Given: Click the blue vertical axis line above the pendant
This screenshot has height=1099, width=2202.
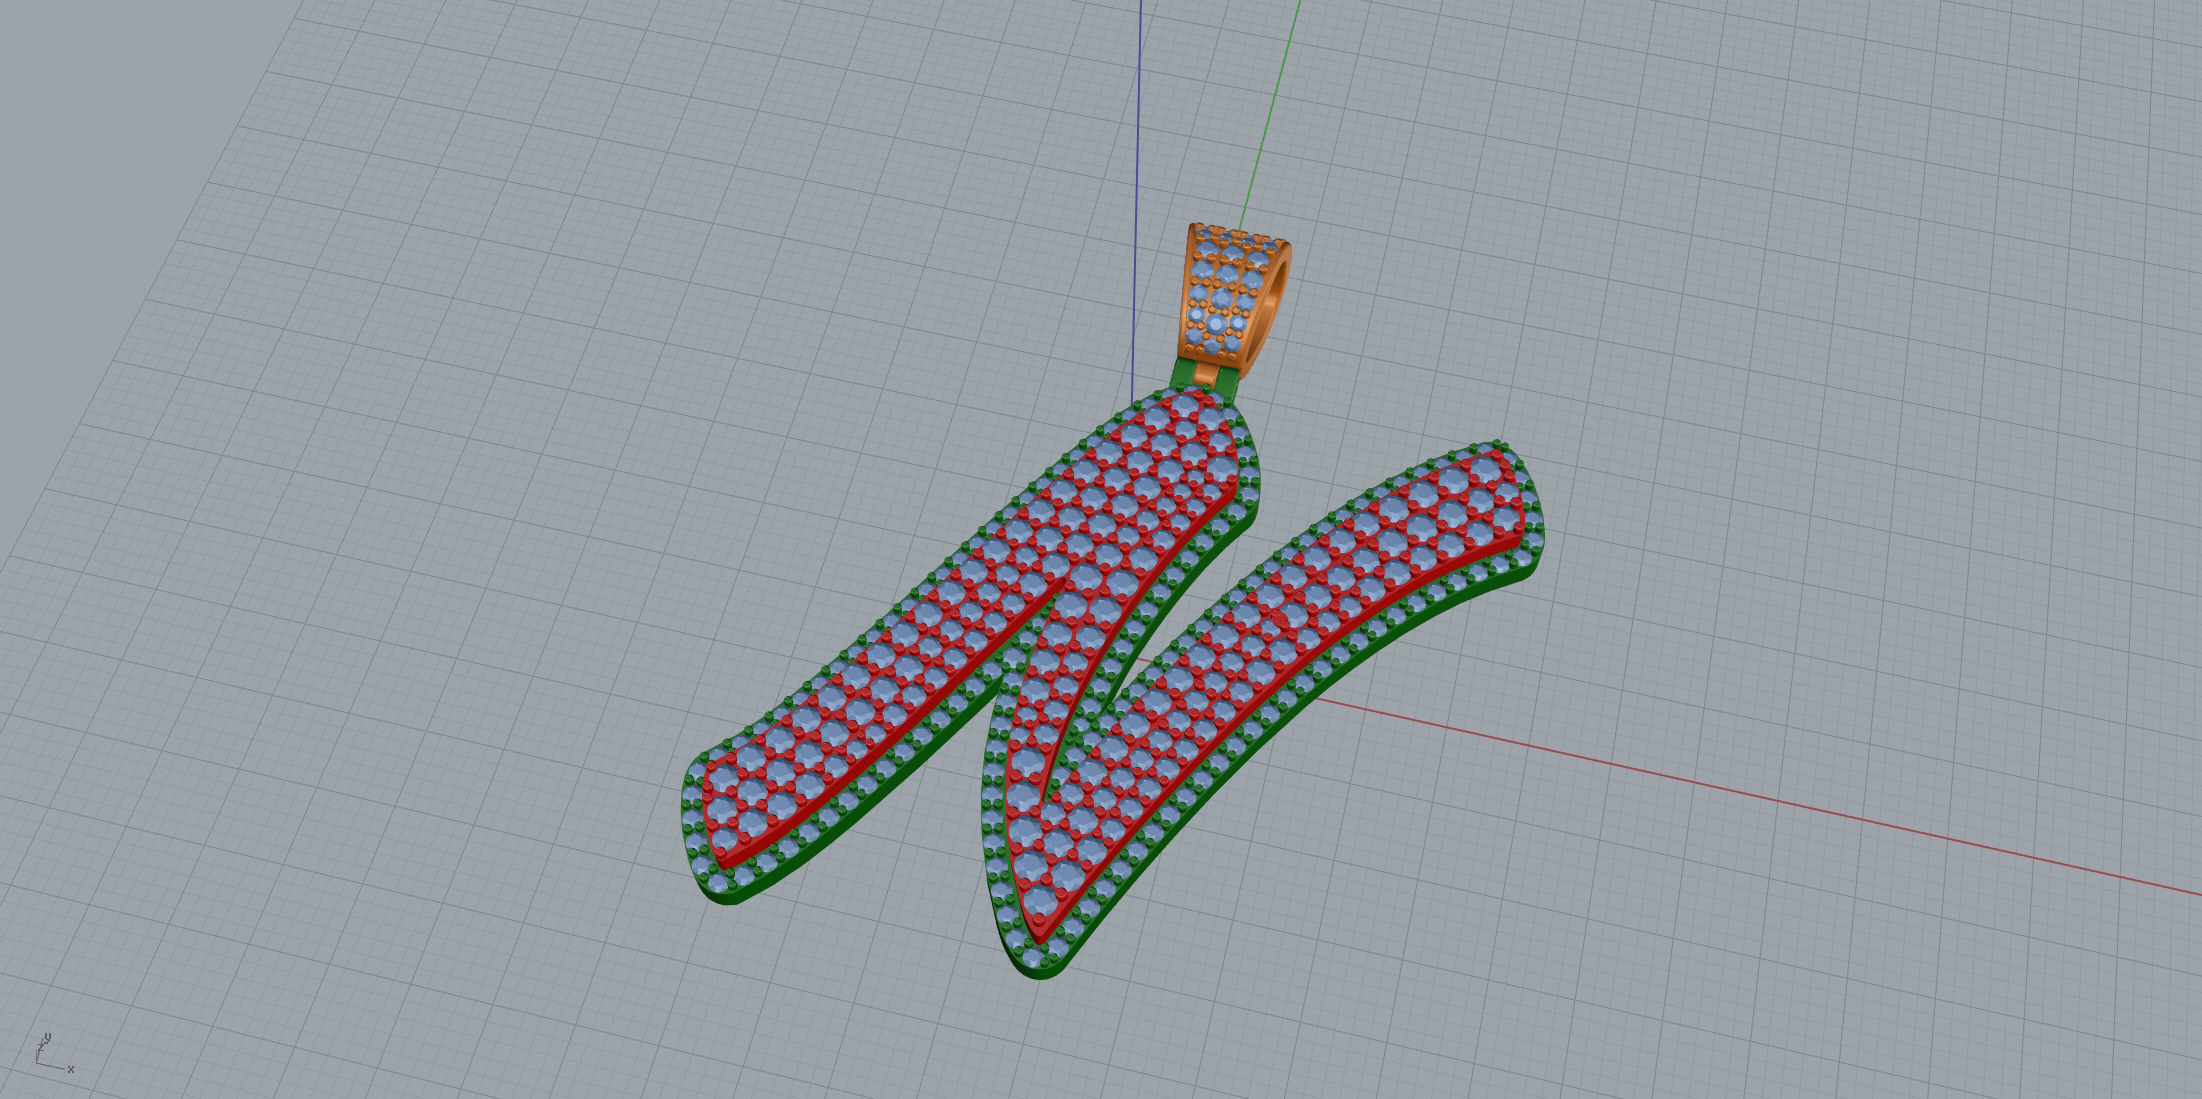Looking at the screenshot, I should click(1137, 200).
